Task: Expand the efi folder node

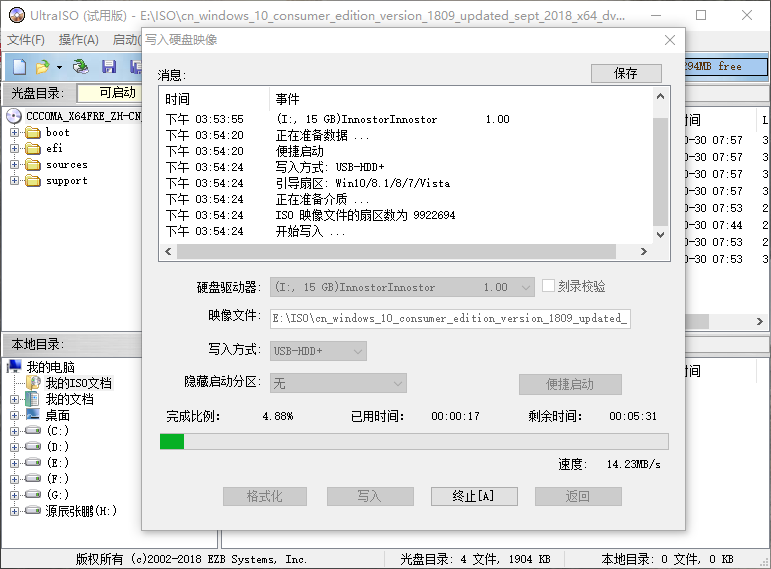Action: click(14, 149)
